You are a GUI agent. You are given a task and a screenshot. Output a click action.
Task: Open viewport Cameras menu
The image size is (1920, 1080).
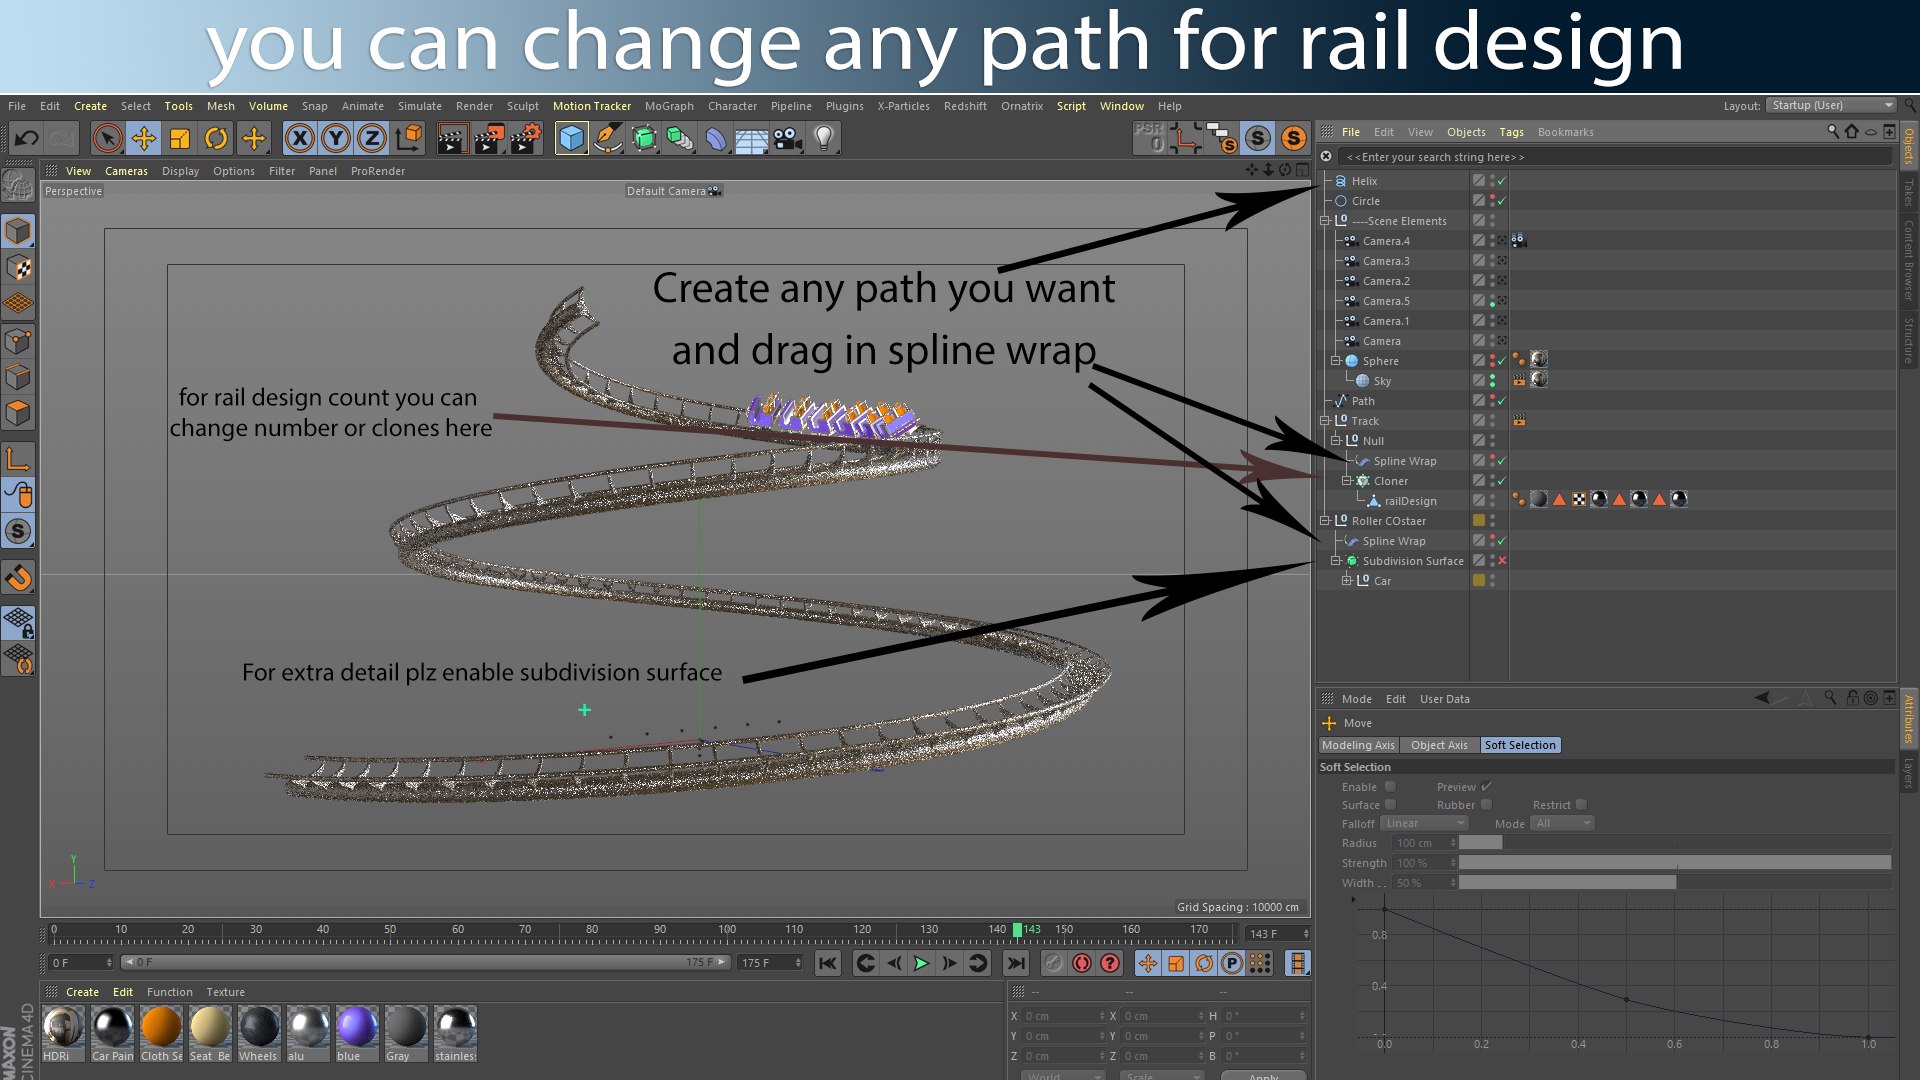click(x=126, y=171)
